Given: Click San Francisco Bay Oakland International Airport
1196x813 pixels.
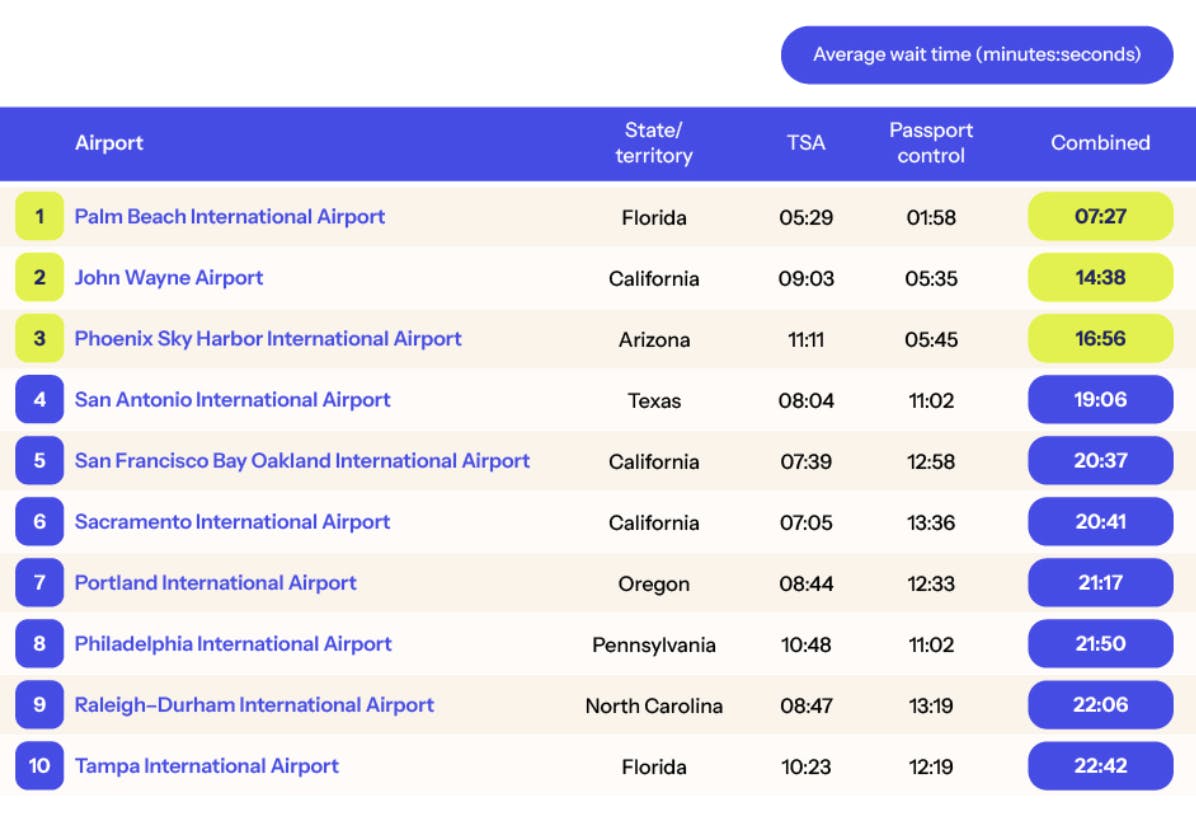Looking at the screenshot, I should (x=302, y=461).
